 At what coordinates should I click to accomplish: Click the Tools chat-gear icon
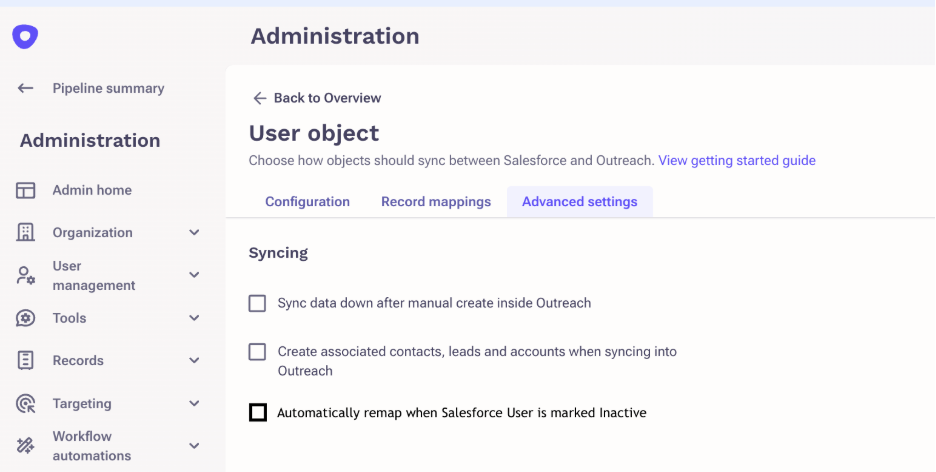click(x=25, y=318)
